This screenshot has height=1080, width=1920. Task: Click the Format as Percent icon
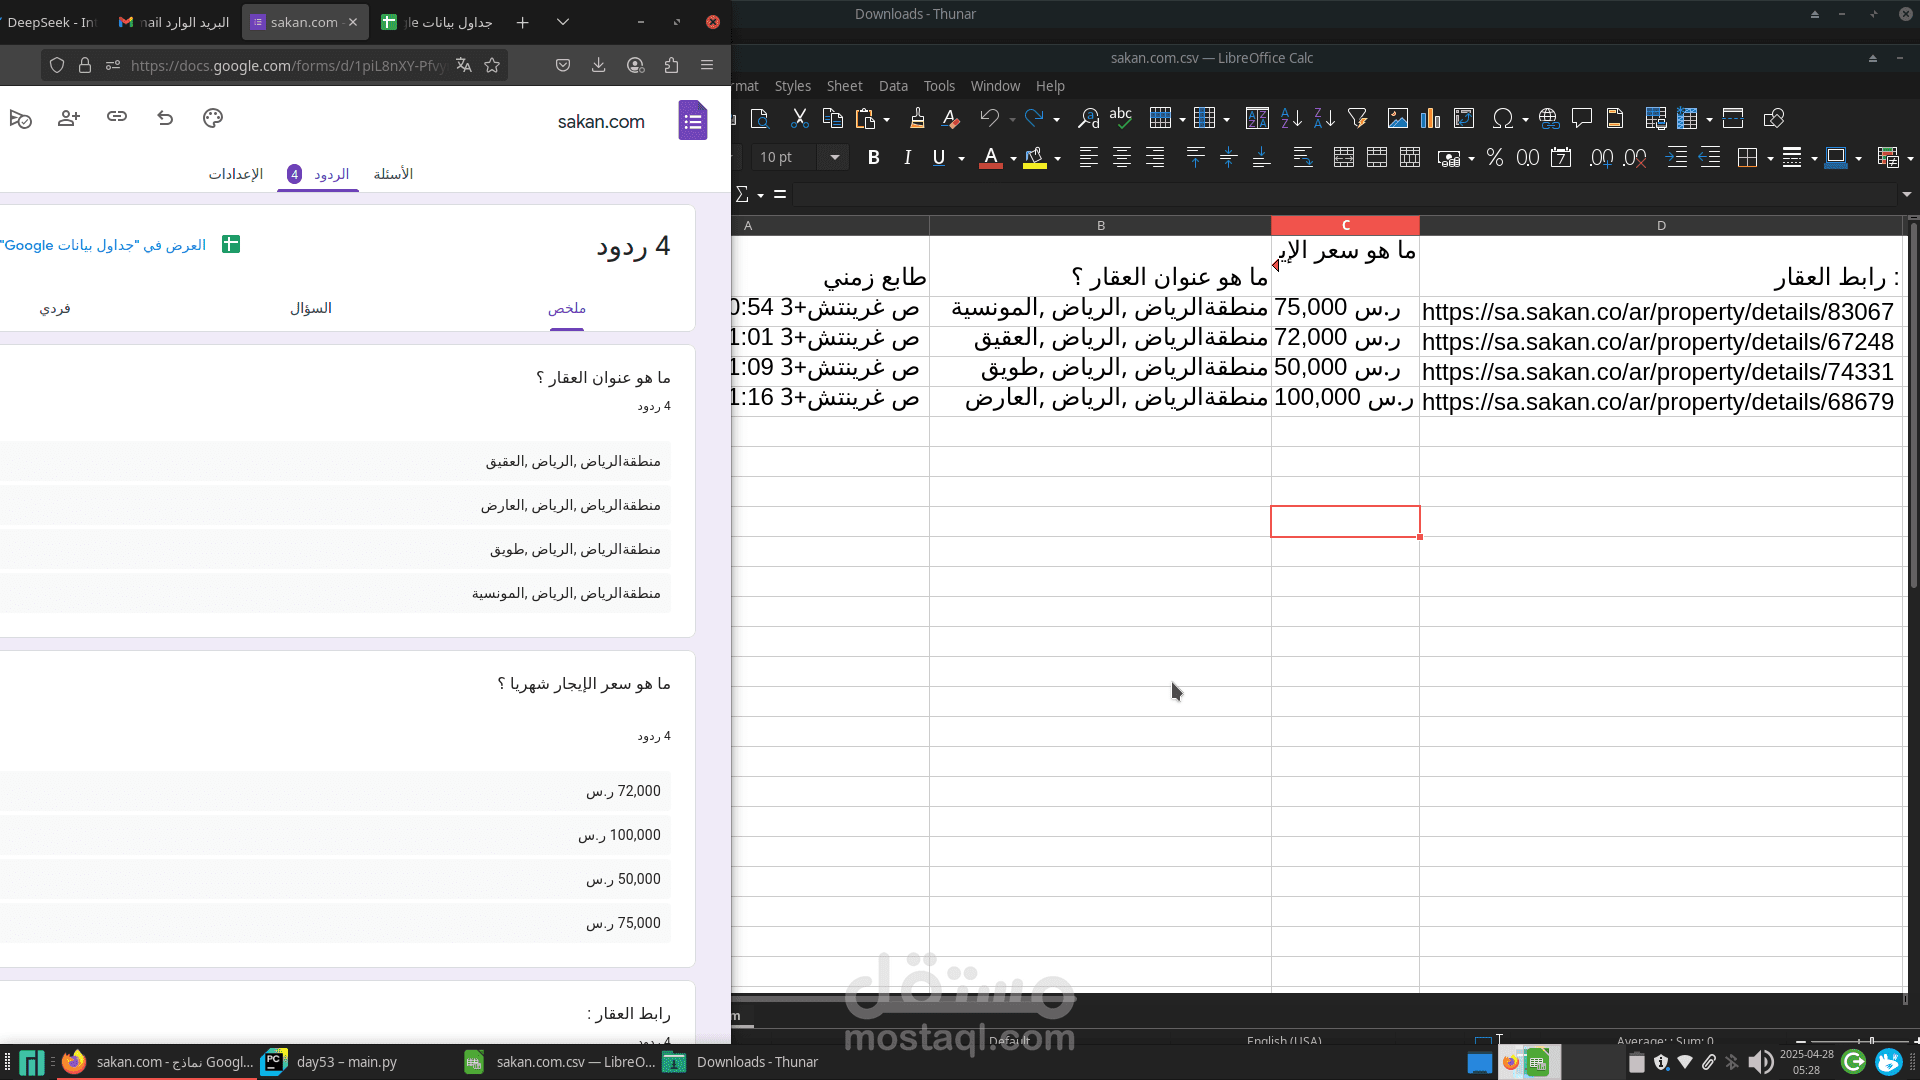coord(1495,157)
